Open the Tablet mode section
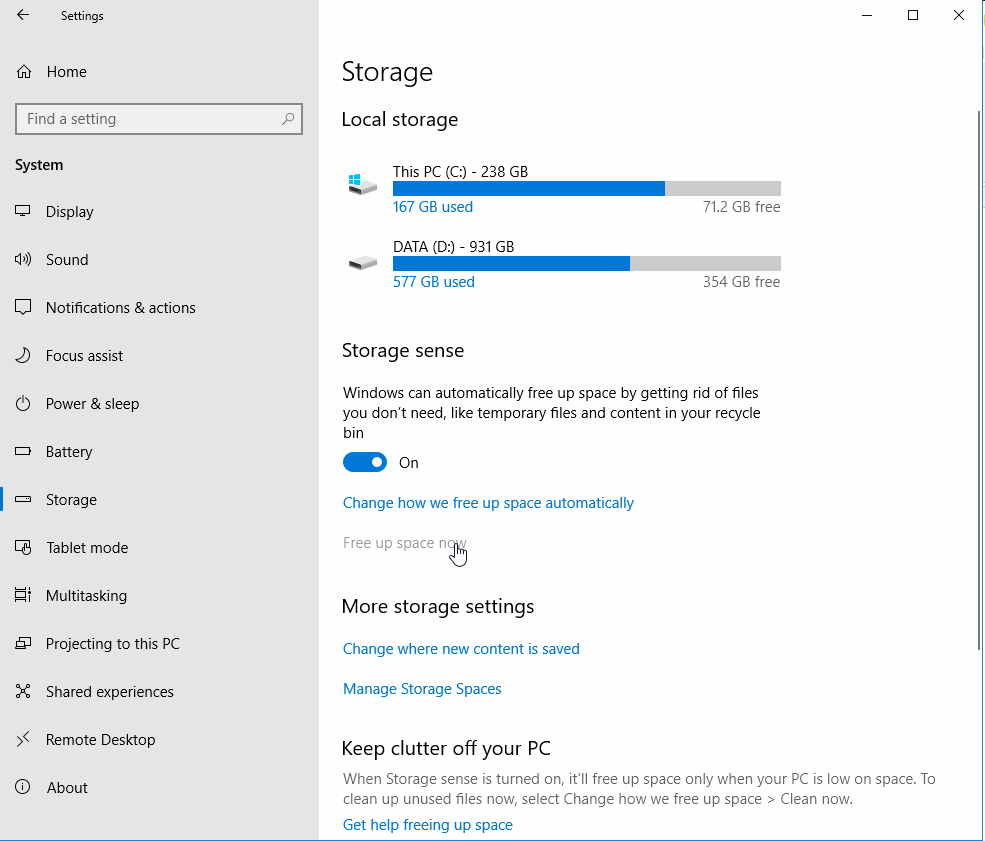 pos(87,548)
